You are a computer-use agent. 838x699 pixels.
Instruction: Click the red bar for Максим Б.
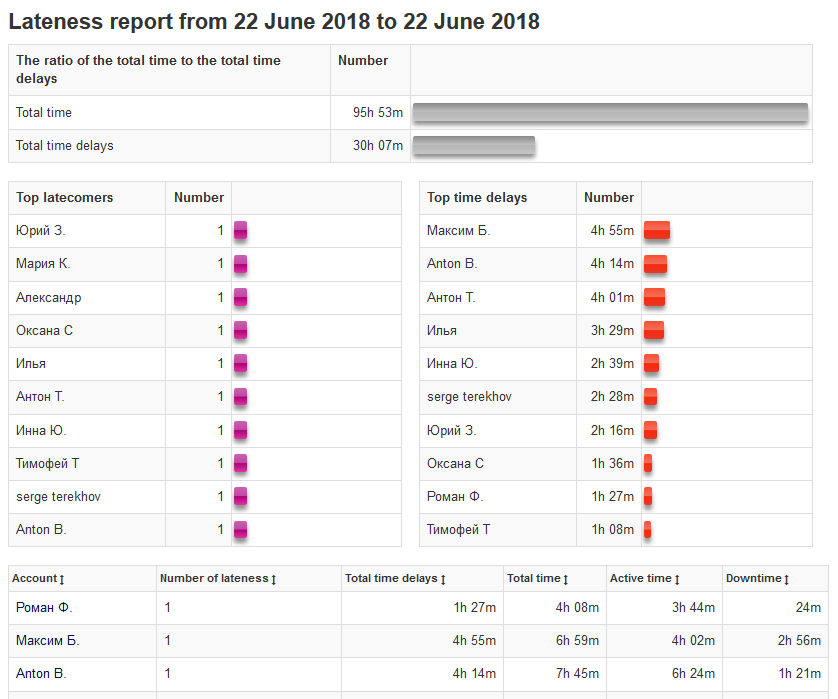coord(657,231)
